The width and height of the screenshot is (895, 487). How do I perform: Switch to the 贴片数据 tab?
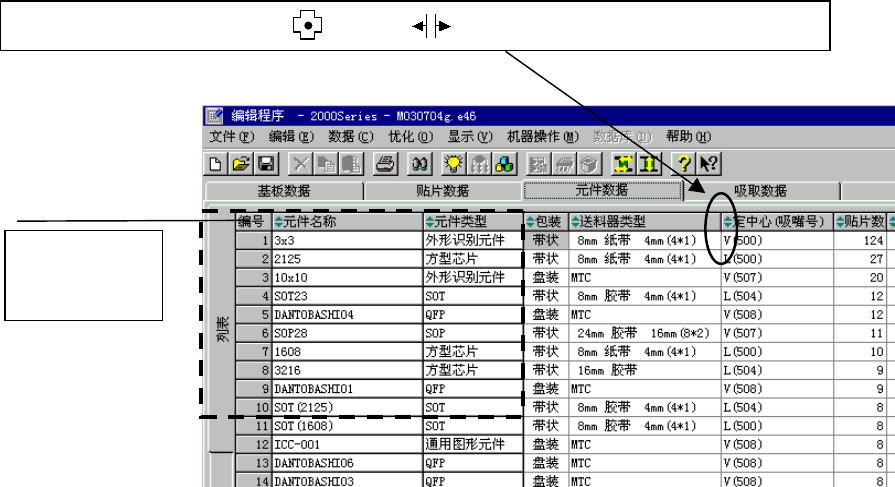coord(442,191)
